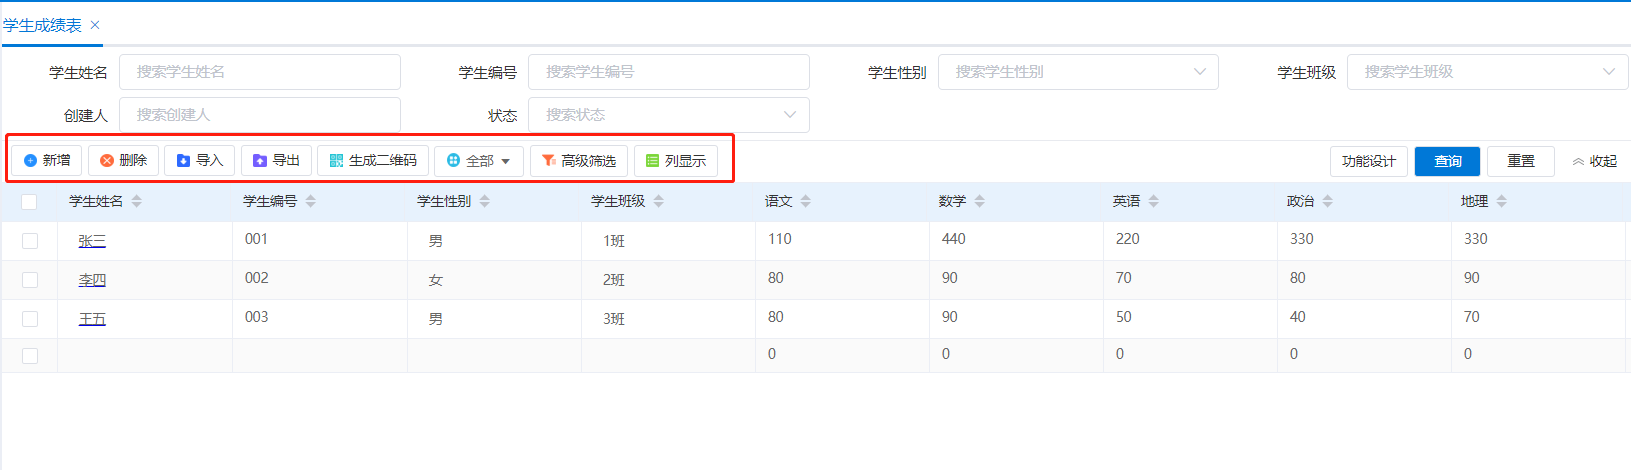Click the blue 查询 query button

(x=1447, y=161)
